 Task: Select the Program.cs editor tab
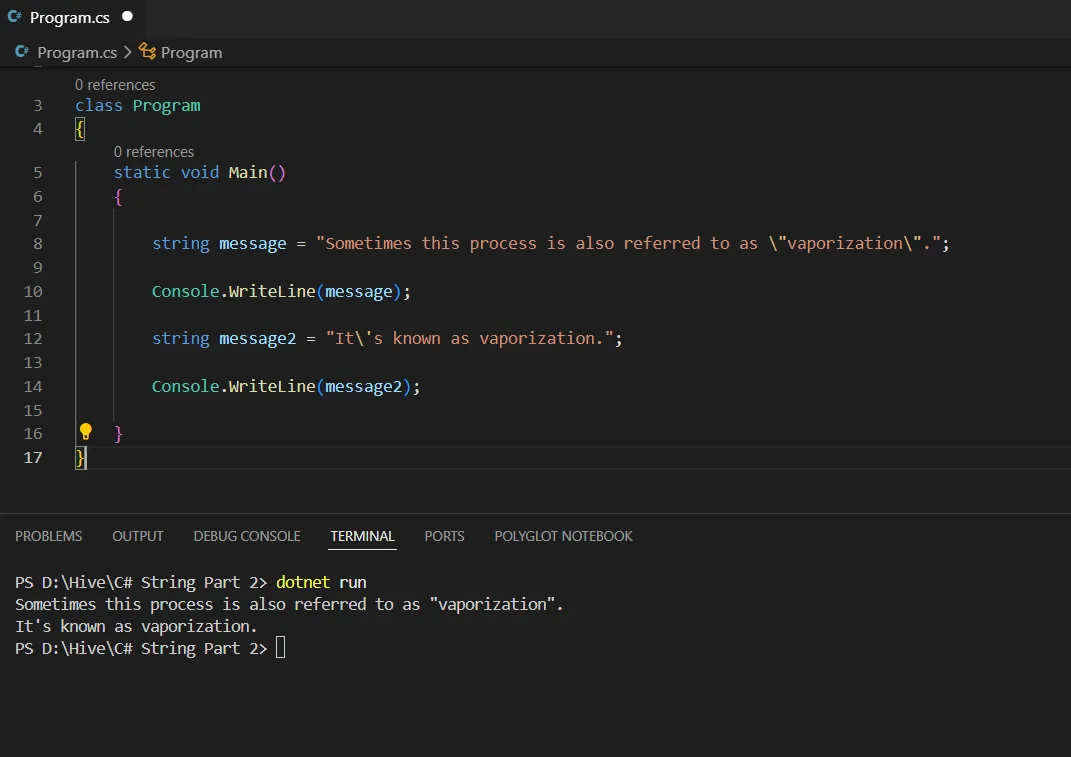[70, 18]
